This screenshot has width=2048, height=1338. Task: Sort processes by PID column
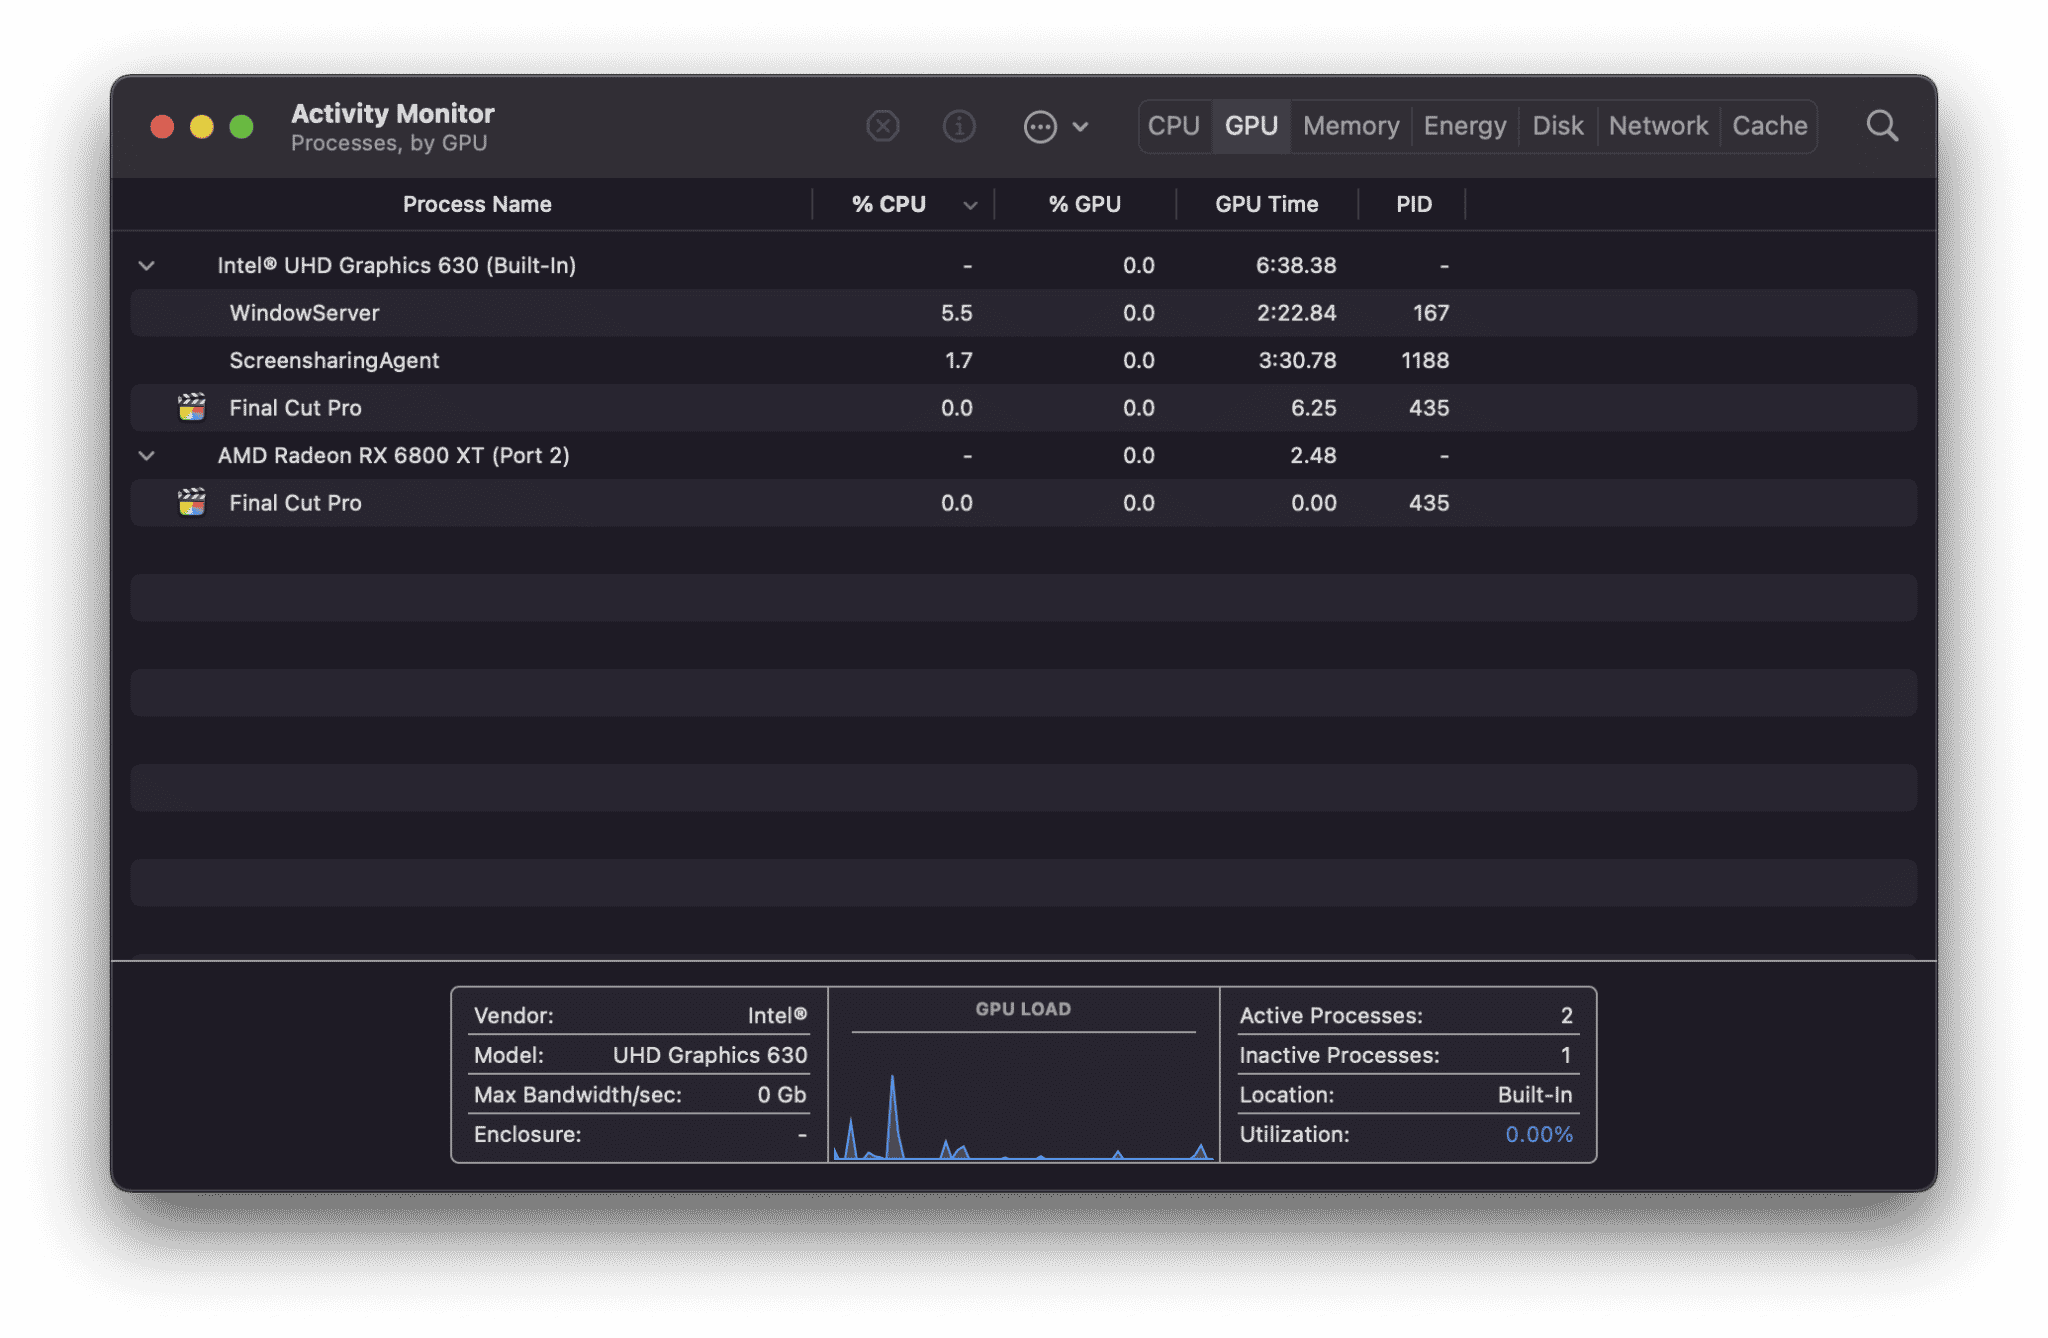(x=1413, y=204)
